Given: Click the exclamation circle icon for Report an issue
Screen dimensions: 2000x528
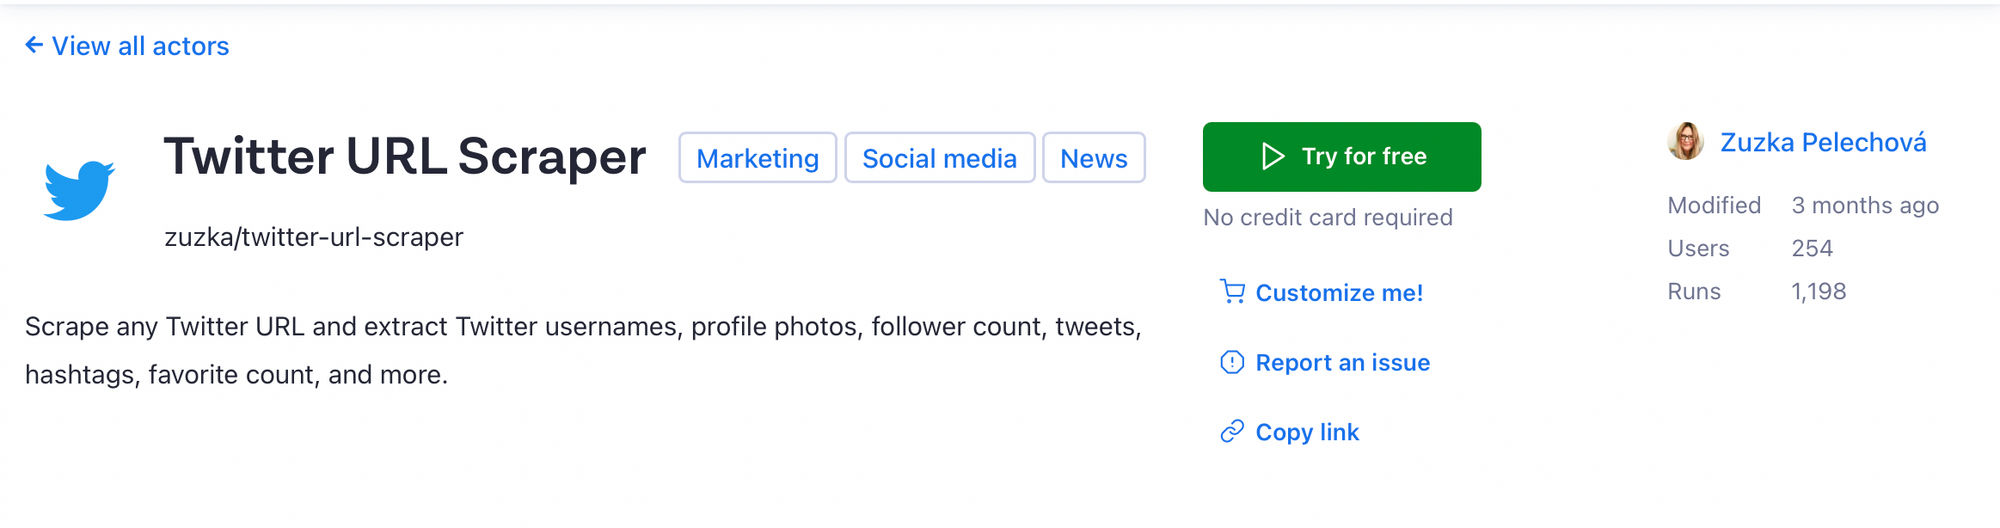Looking at the screenshot, I should [1232, 362].
